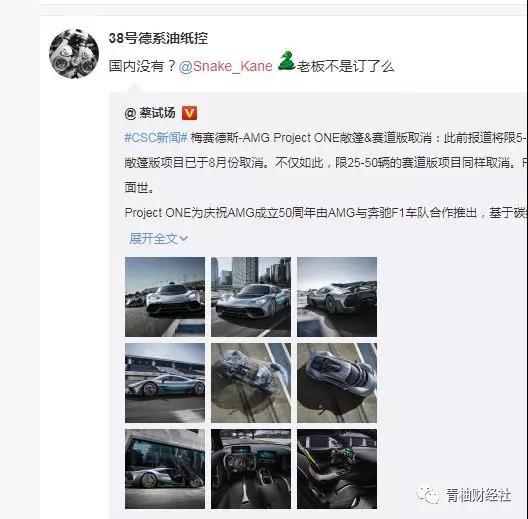View steering wheel dashboard interior thumbnail
This screenshot has width=528, height=519.
(x=251, y=469)
